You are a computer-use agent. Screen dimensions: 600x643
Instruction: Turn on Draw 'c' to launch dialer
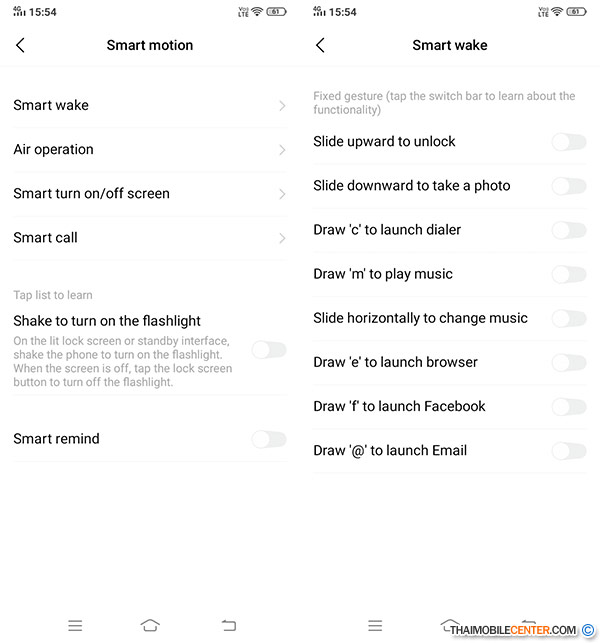(568, 230)
